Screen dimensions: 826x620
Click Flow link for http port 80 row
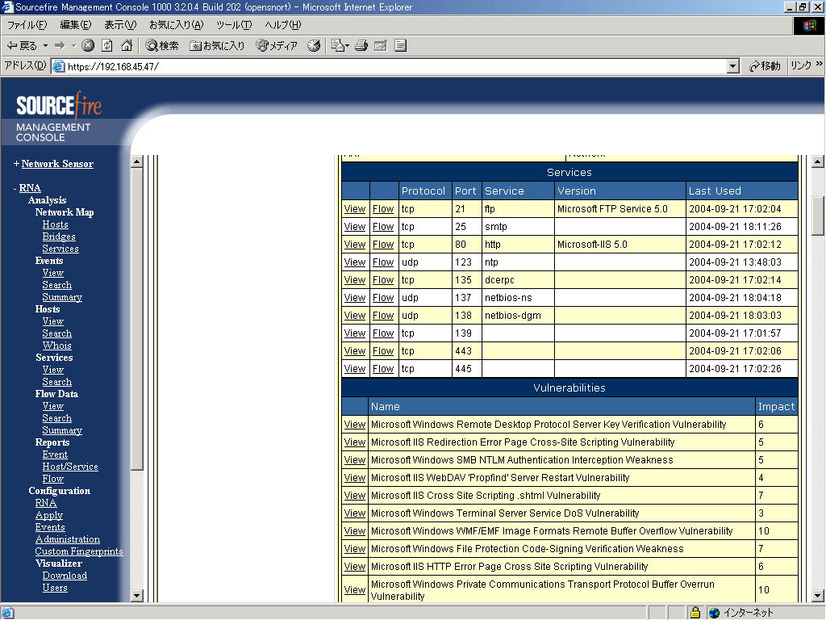tap(382, 245)
